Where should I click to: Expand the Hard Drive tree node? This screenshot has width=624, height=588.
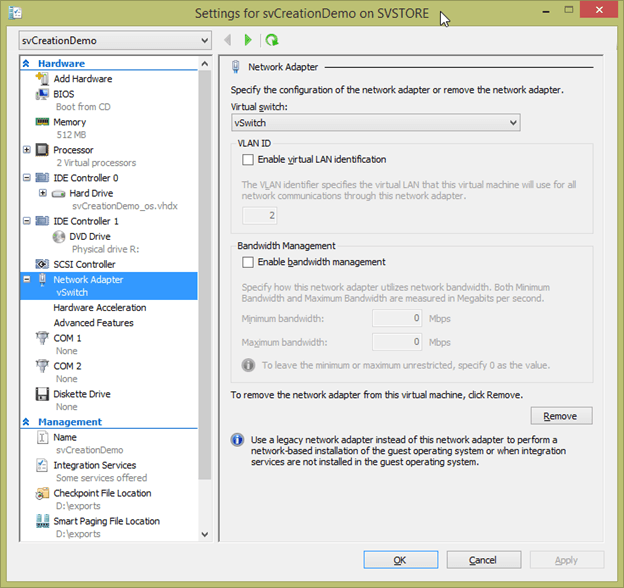(x=43, y=193)
